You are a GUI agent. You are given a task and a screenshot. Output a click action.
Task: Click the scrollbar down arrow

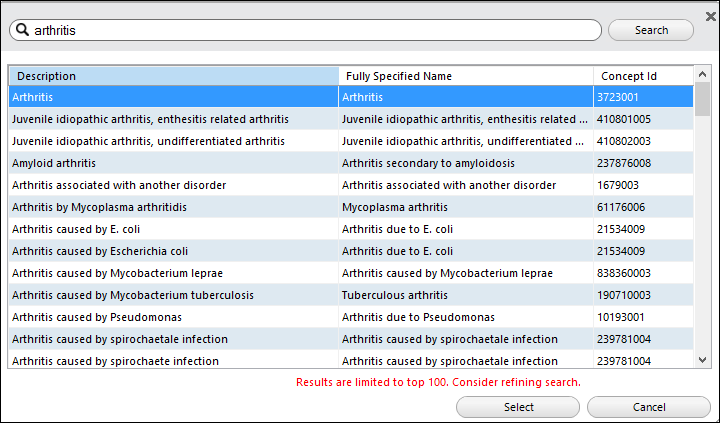702,360
